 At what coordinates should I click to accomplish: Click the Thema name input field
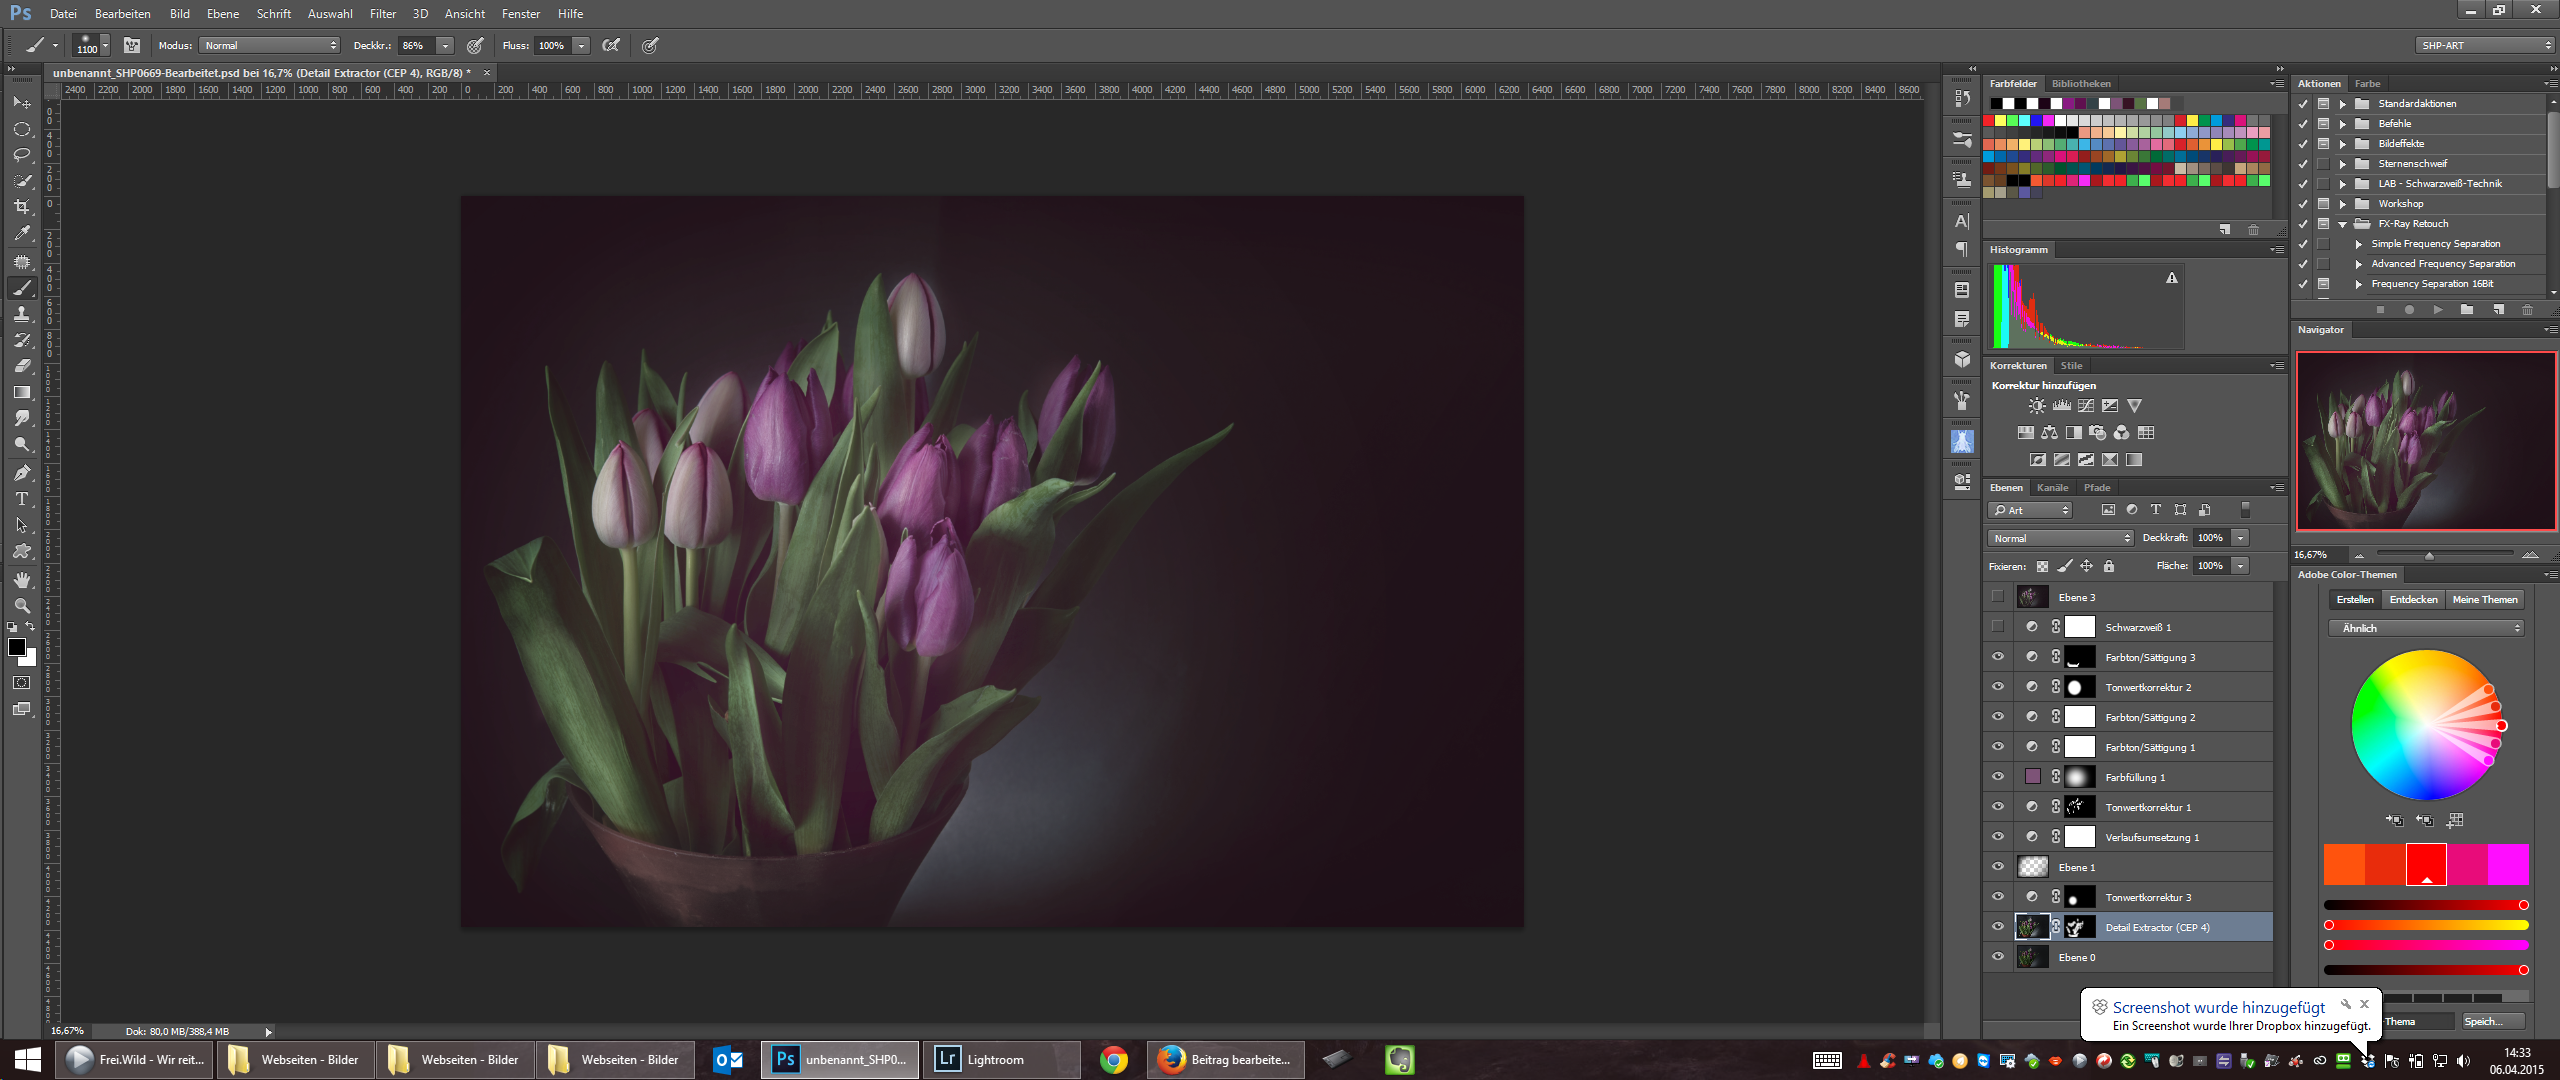(x=2419, y=1021)
